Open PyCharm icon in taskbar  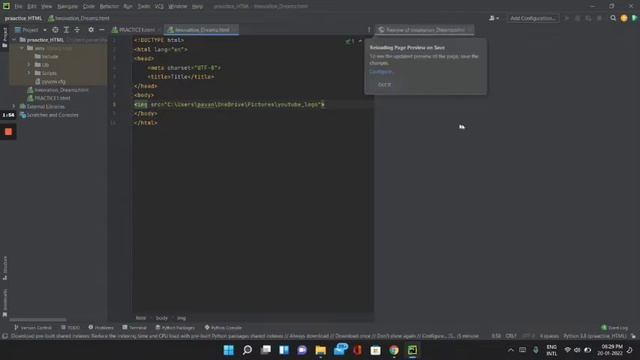412,350
